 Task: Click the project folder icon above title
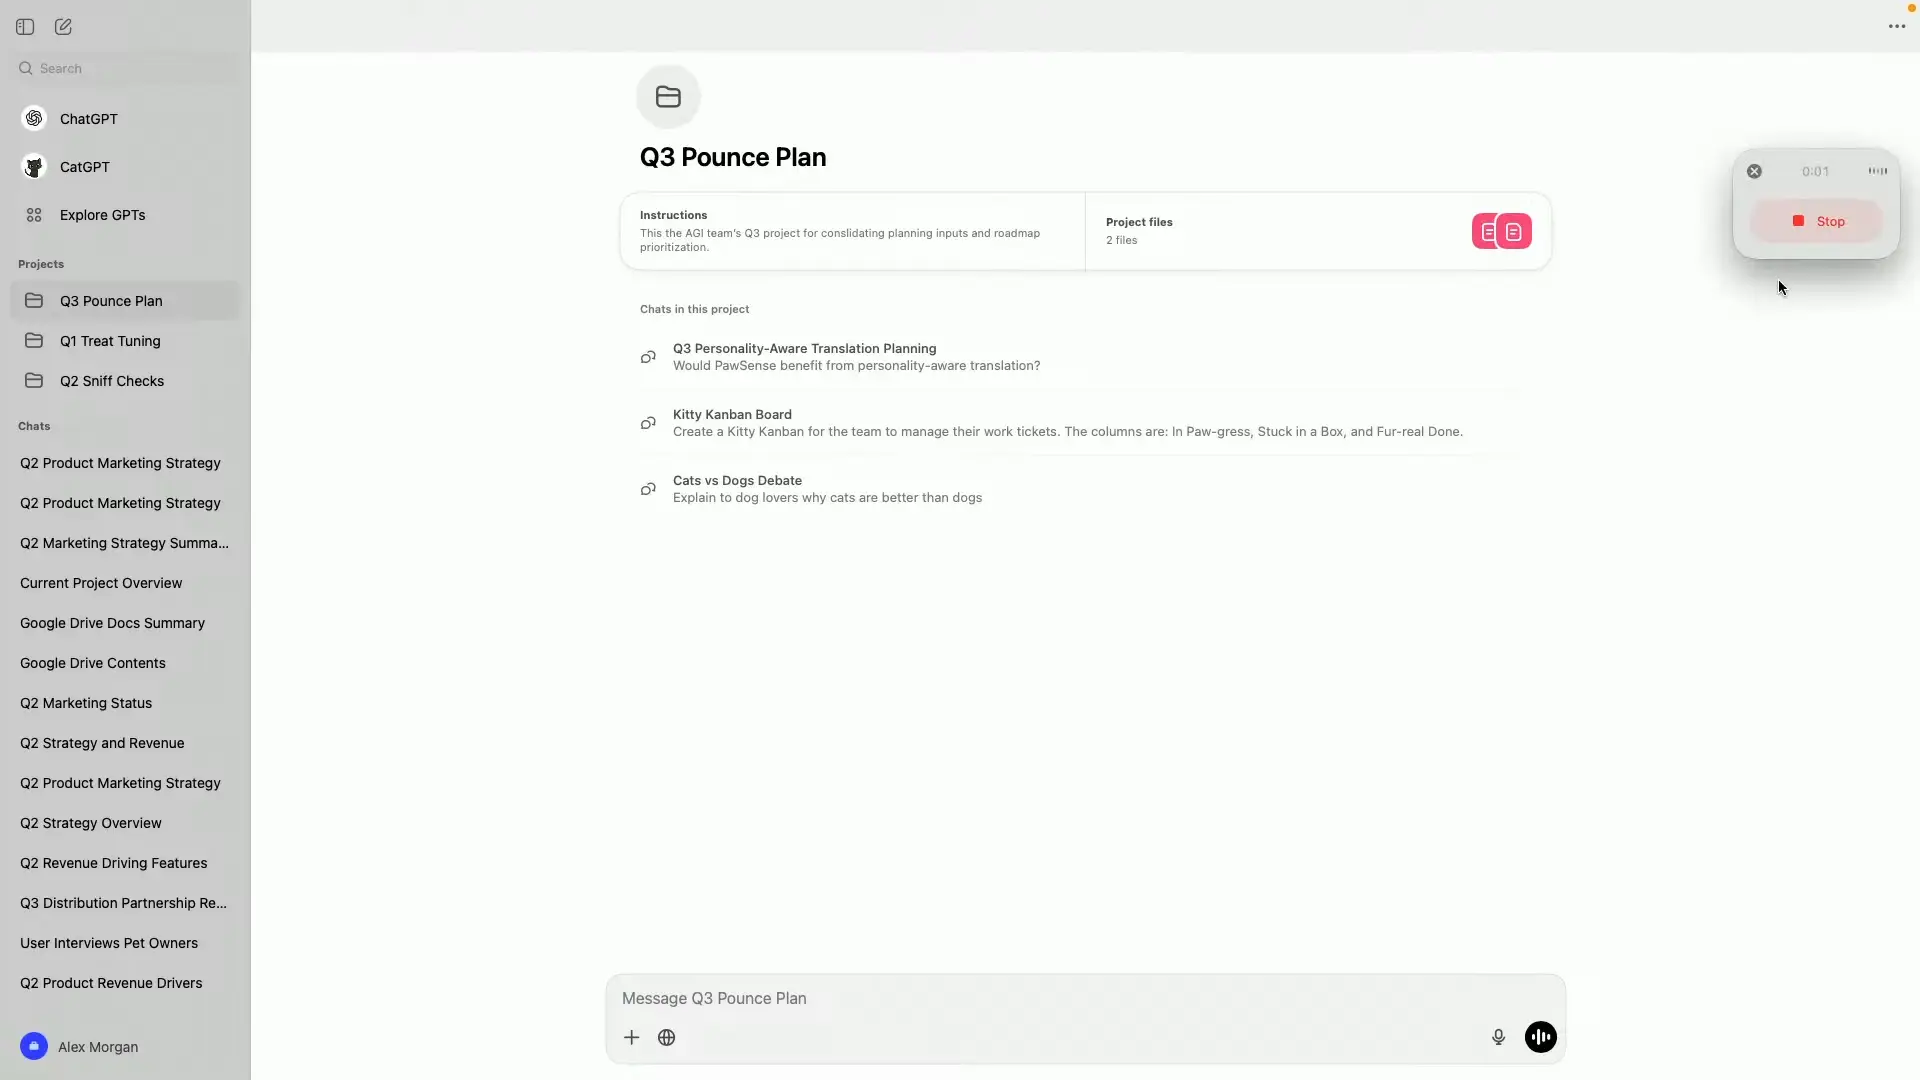coord(668,97)
